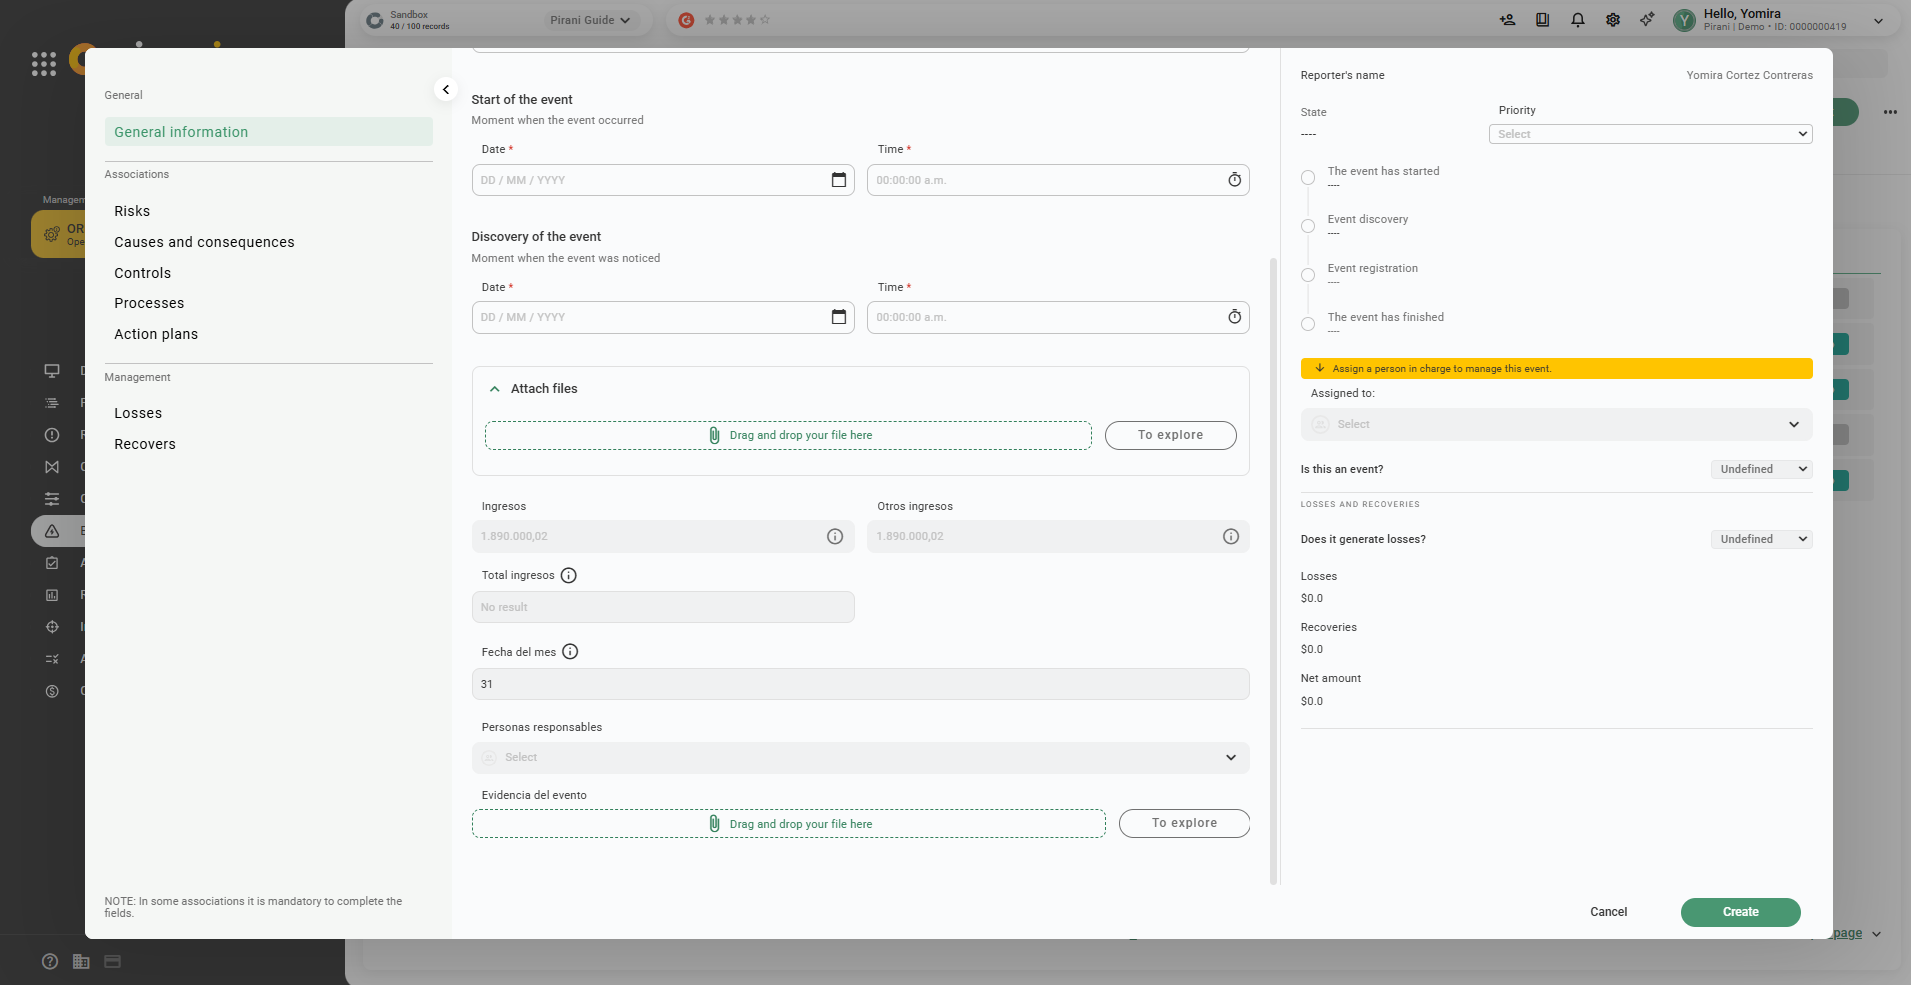Collapse the Attach files section

pyautogui.click(x=495, y=389)
